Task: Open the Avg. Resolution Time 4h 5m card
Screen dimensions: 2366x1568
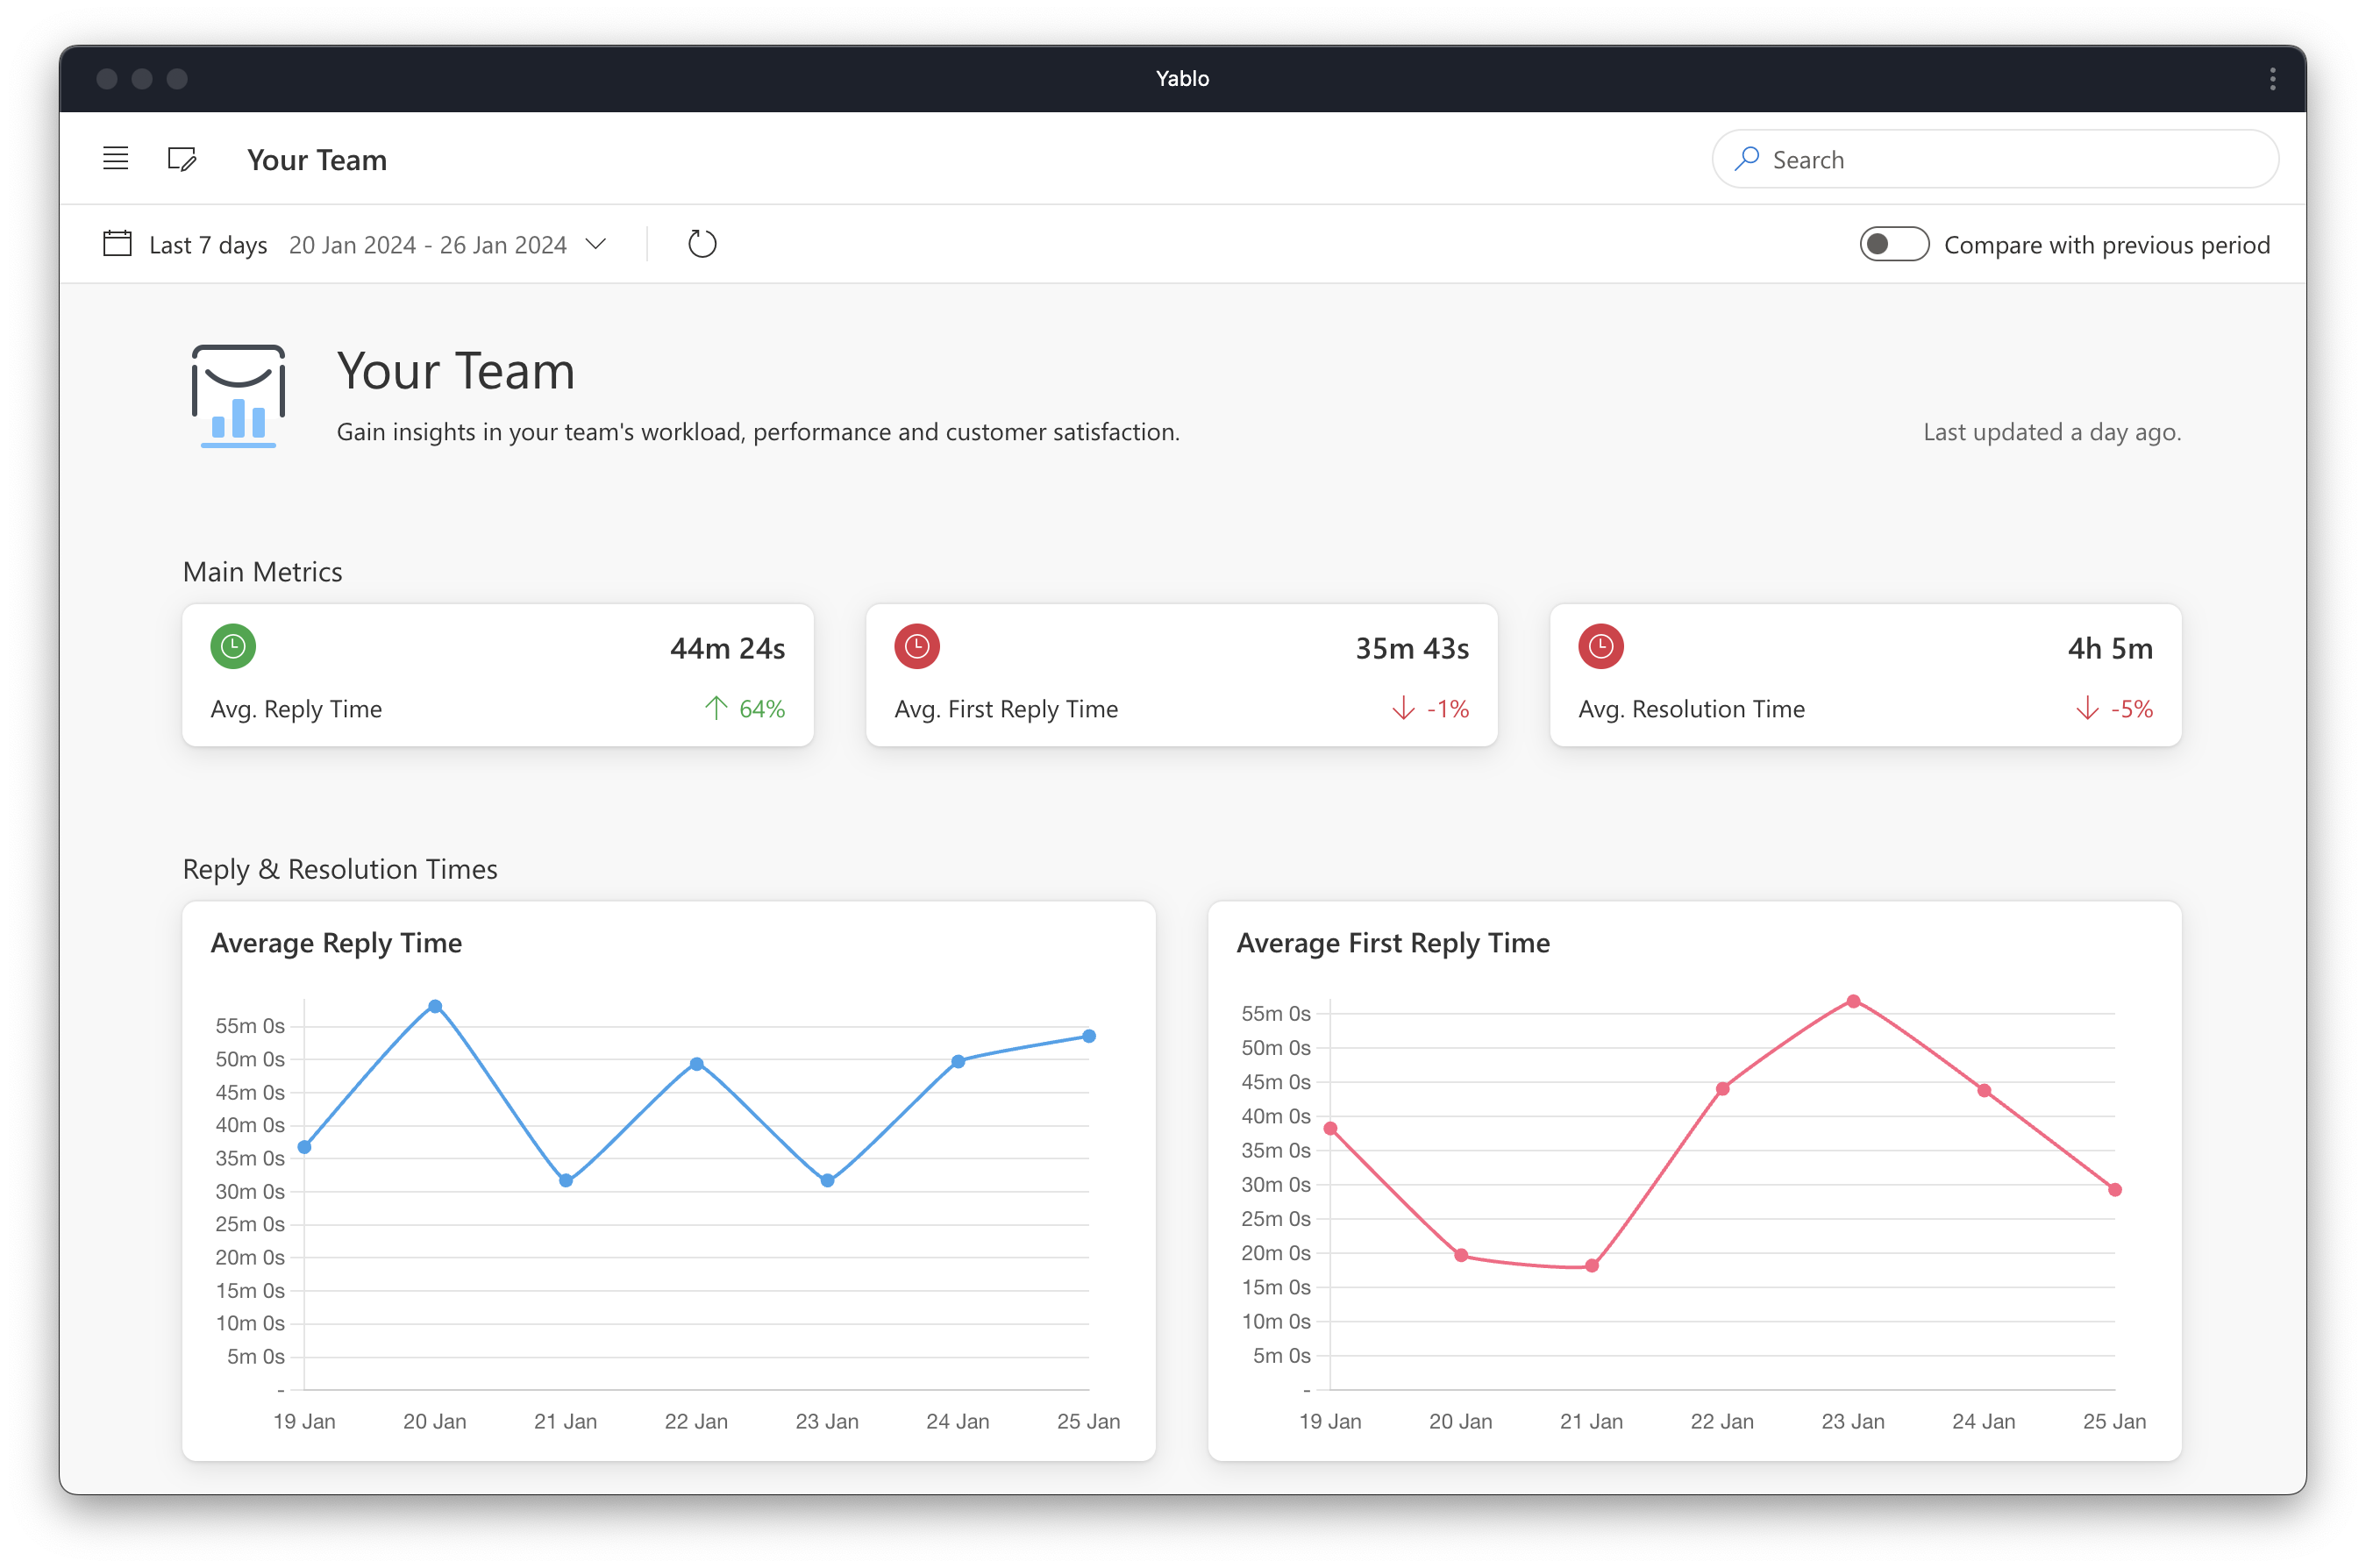Action: pos(1864,676)
